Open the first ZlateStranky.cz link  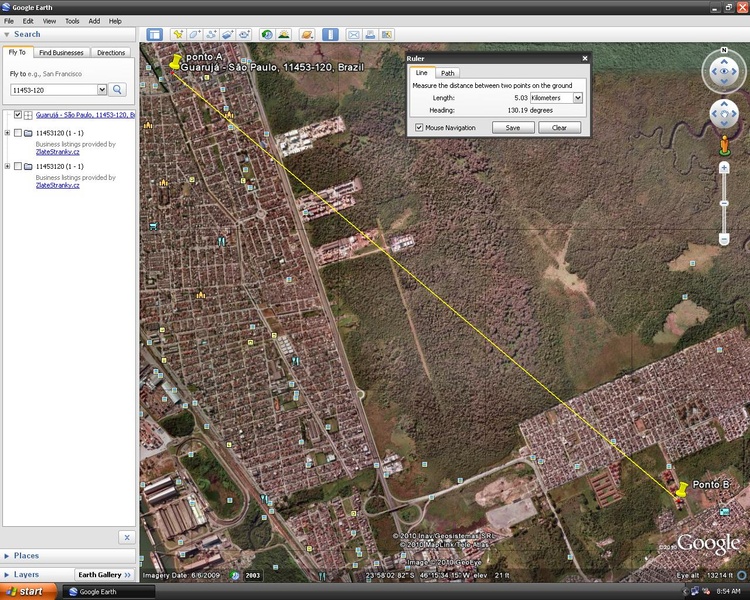[57, 152]
